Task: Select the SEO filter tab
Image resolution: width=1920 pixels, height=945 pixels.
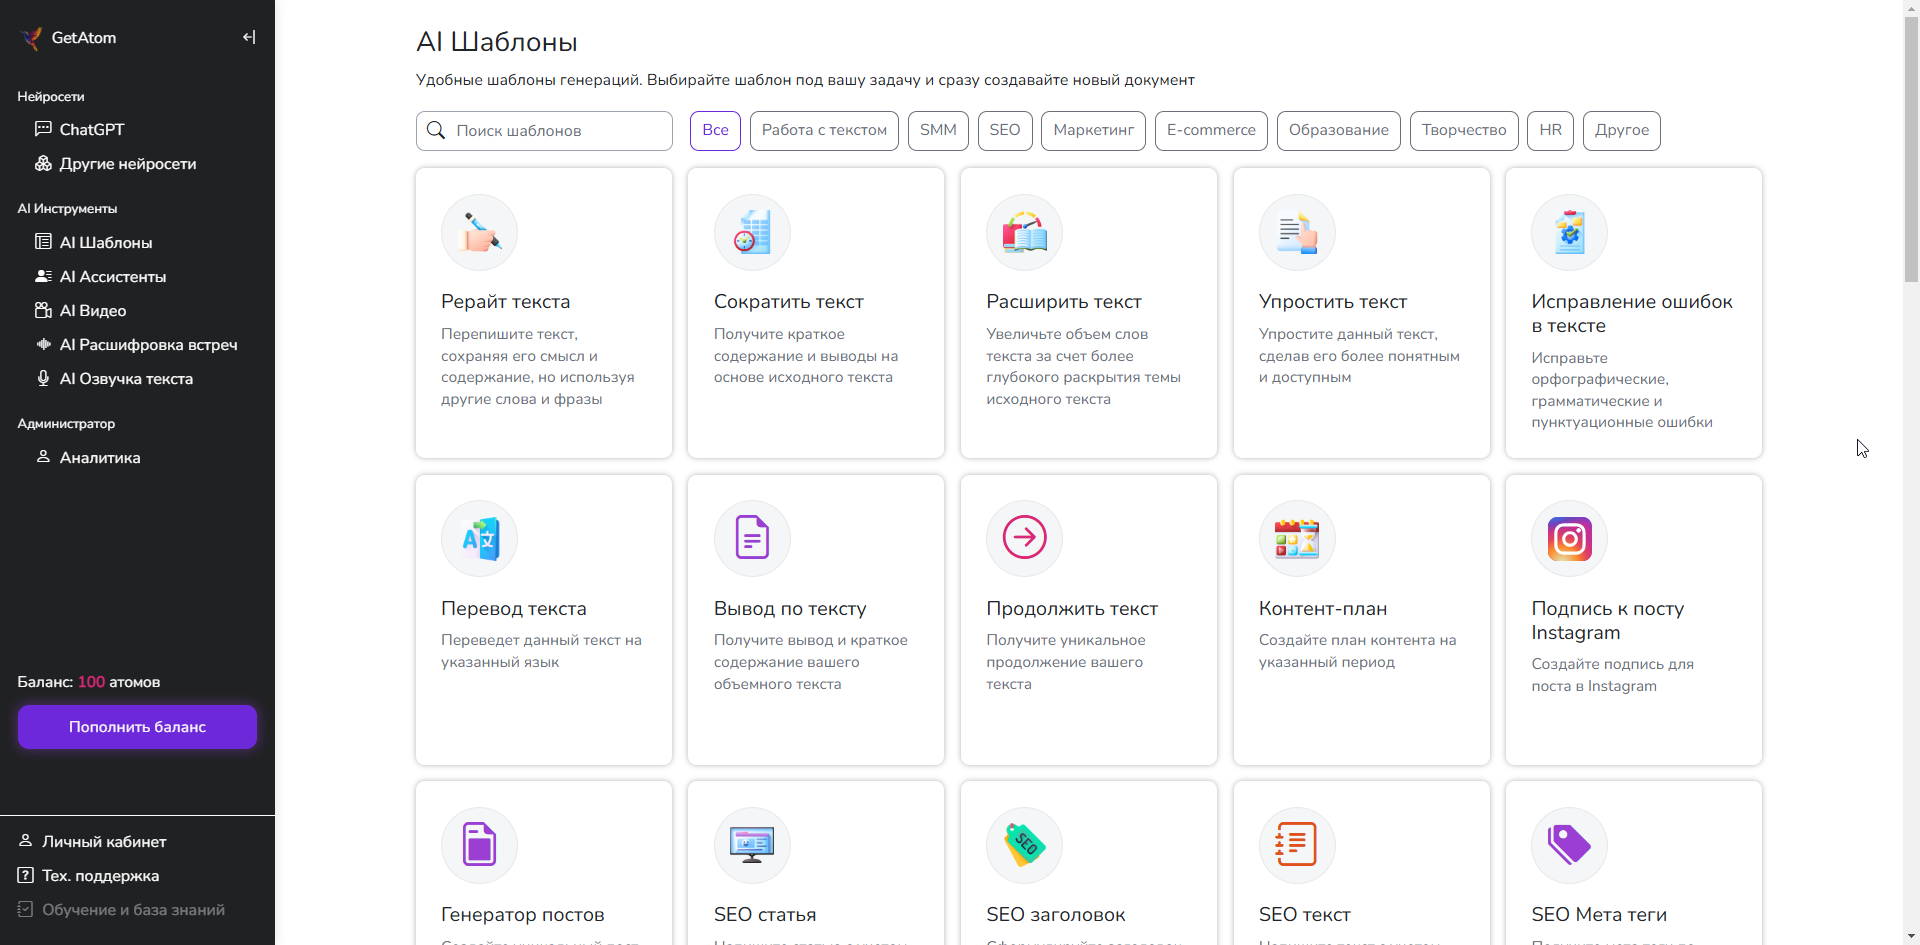Action: click(x=1005, y=130)
